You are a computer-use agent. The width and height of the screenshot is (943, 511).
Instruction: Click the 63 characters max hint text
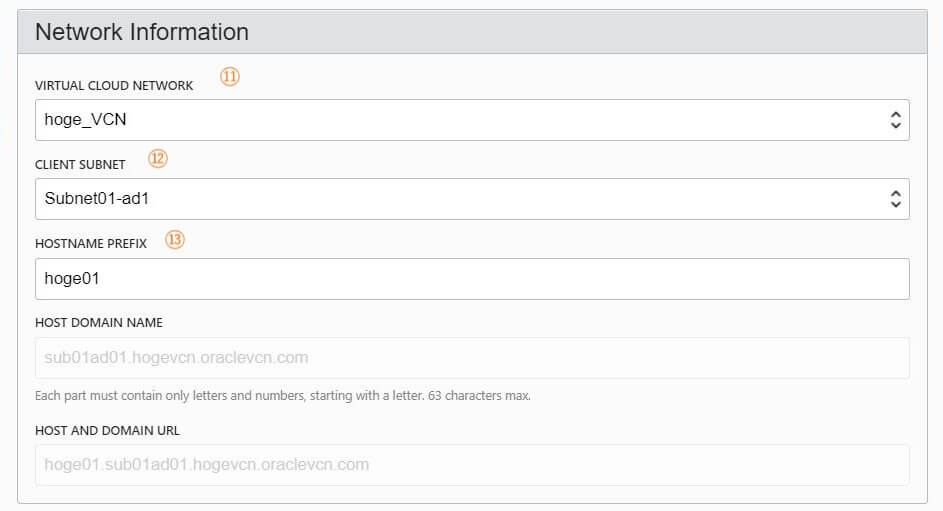pos(479,396)
